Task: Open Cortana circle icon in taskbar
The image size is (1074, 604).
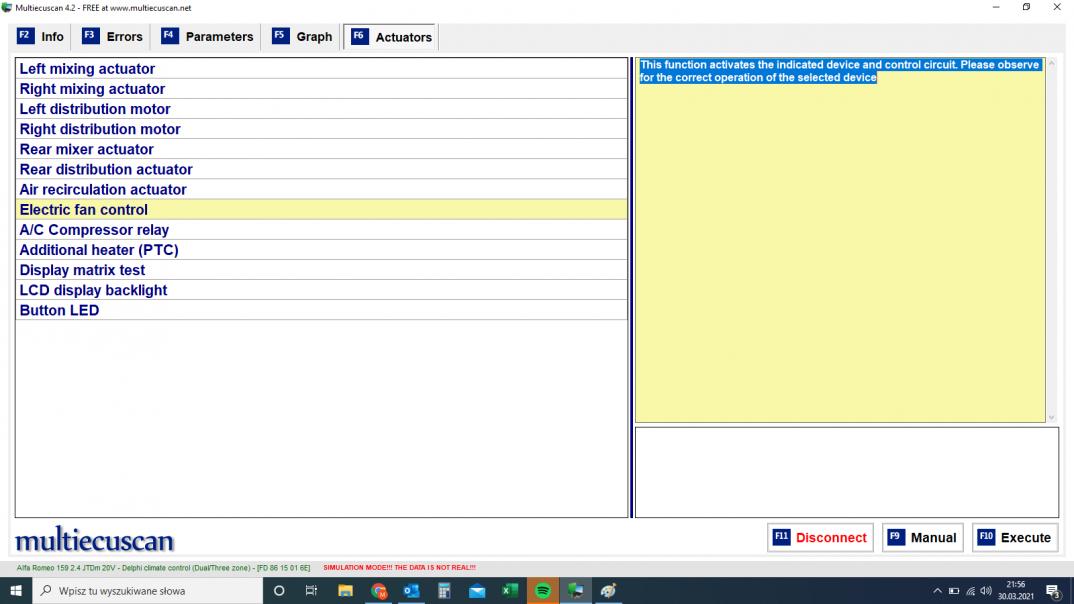Action: click(279, 590)
